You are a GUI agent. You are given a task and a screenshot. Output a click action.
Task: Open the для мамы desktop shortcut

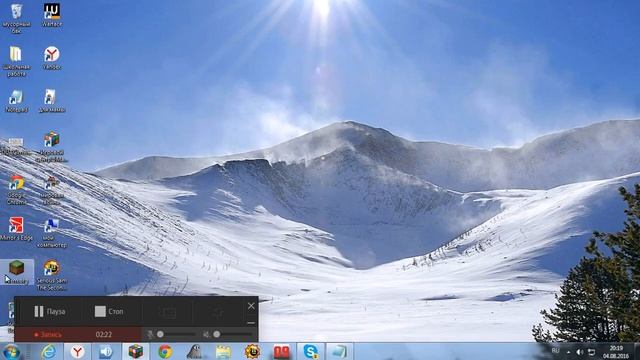[52, 101]
